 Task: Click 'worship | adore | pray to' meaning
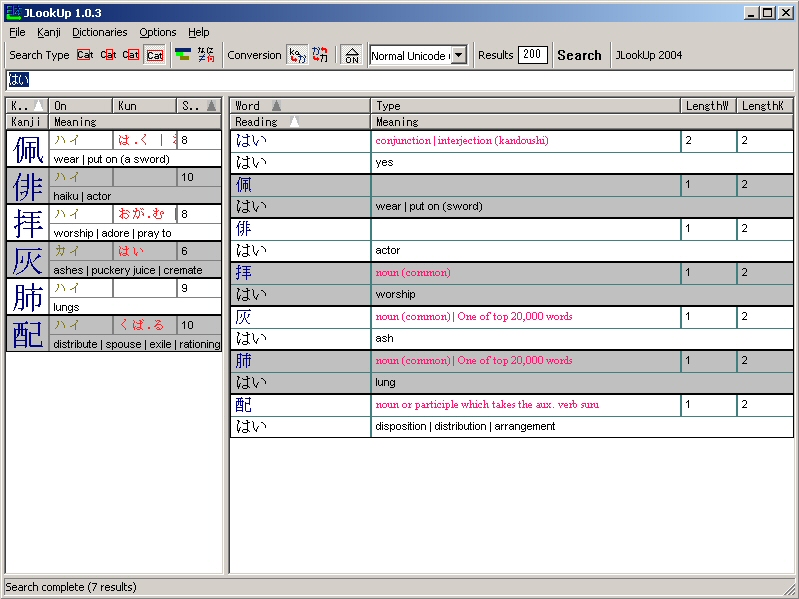112,233
